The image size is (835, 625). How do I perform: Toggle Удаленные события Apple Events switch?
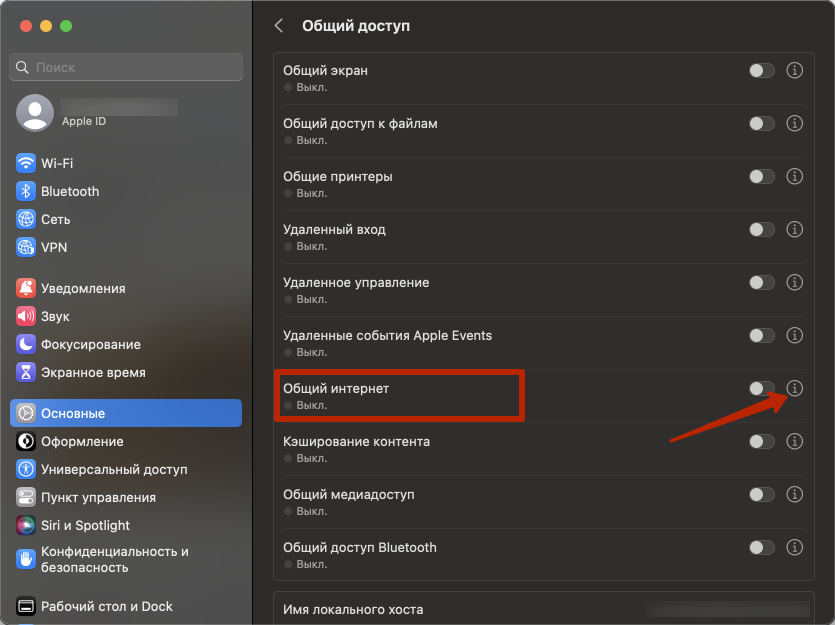[x=762, y=335]
